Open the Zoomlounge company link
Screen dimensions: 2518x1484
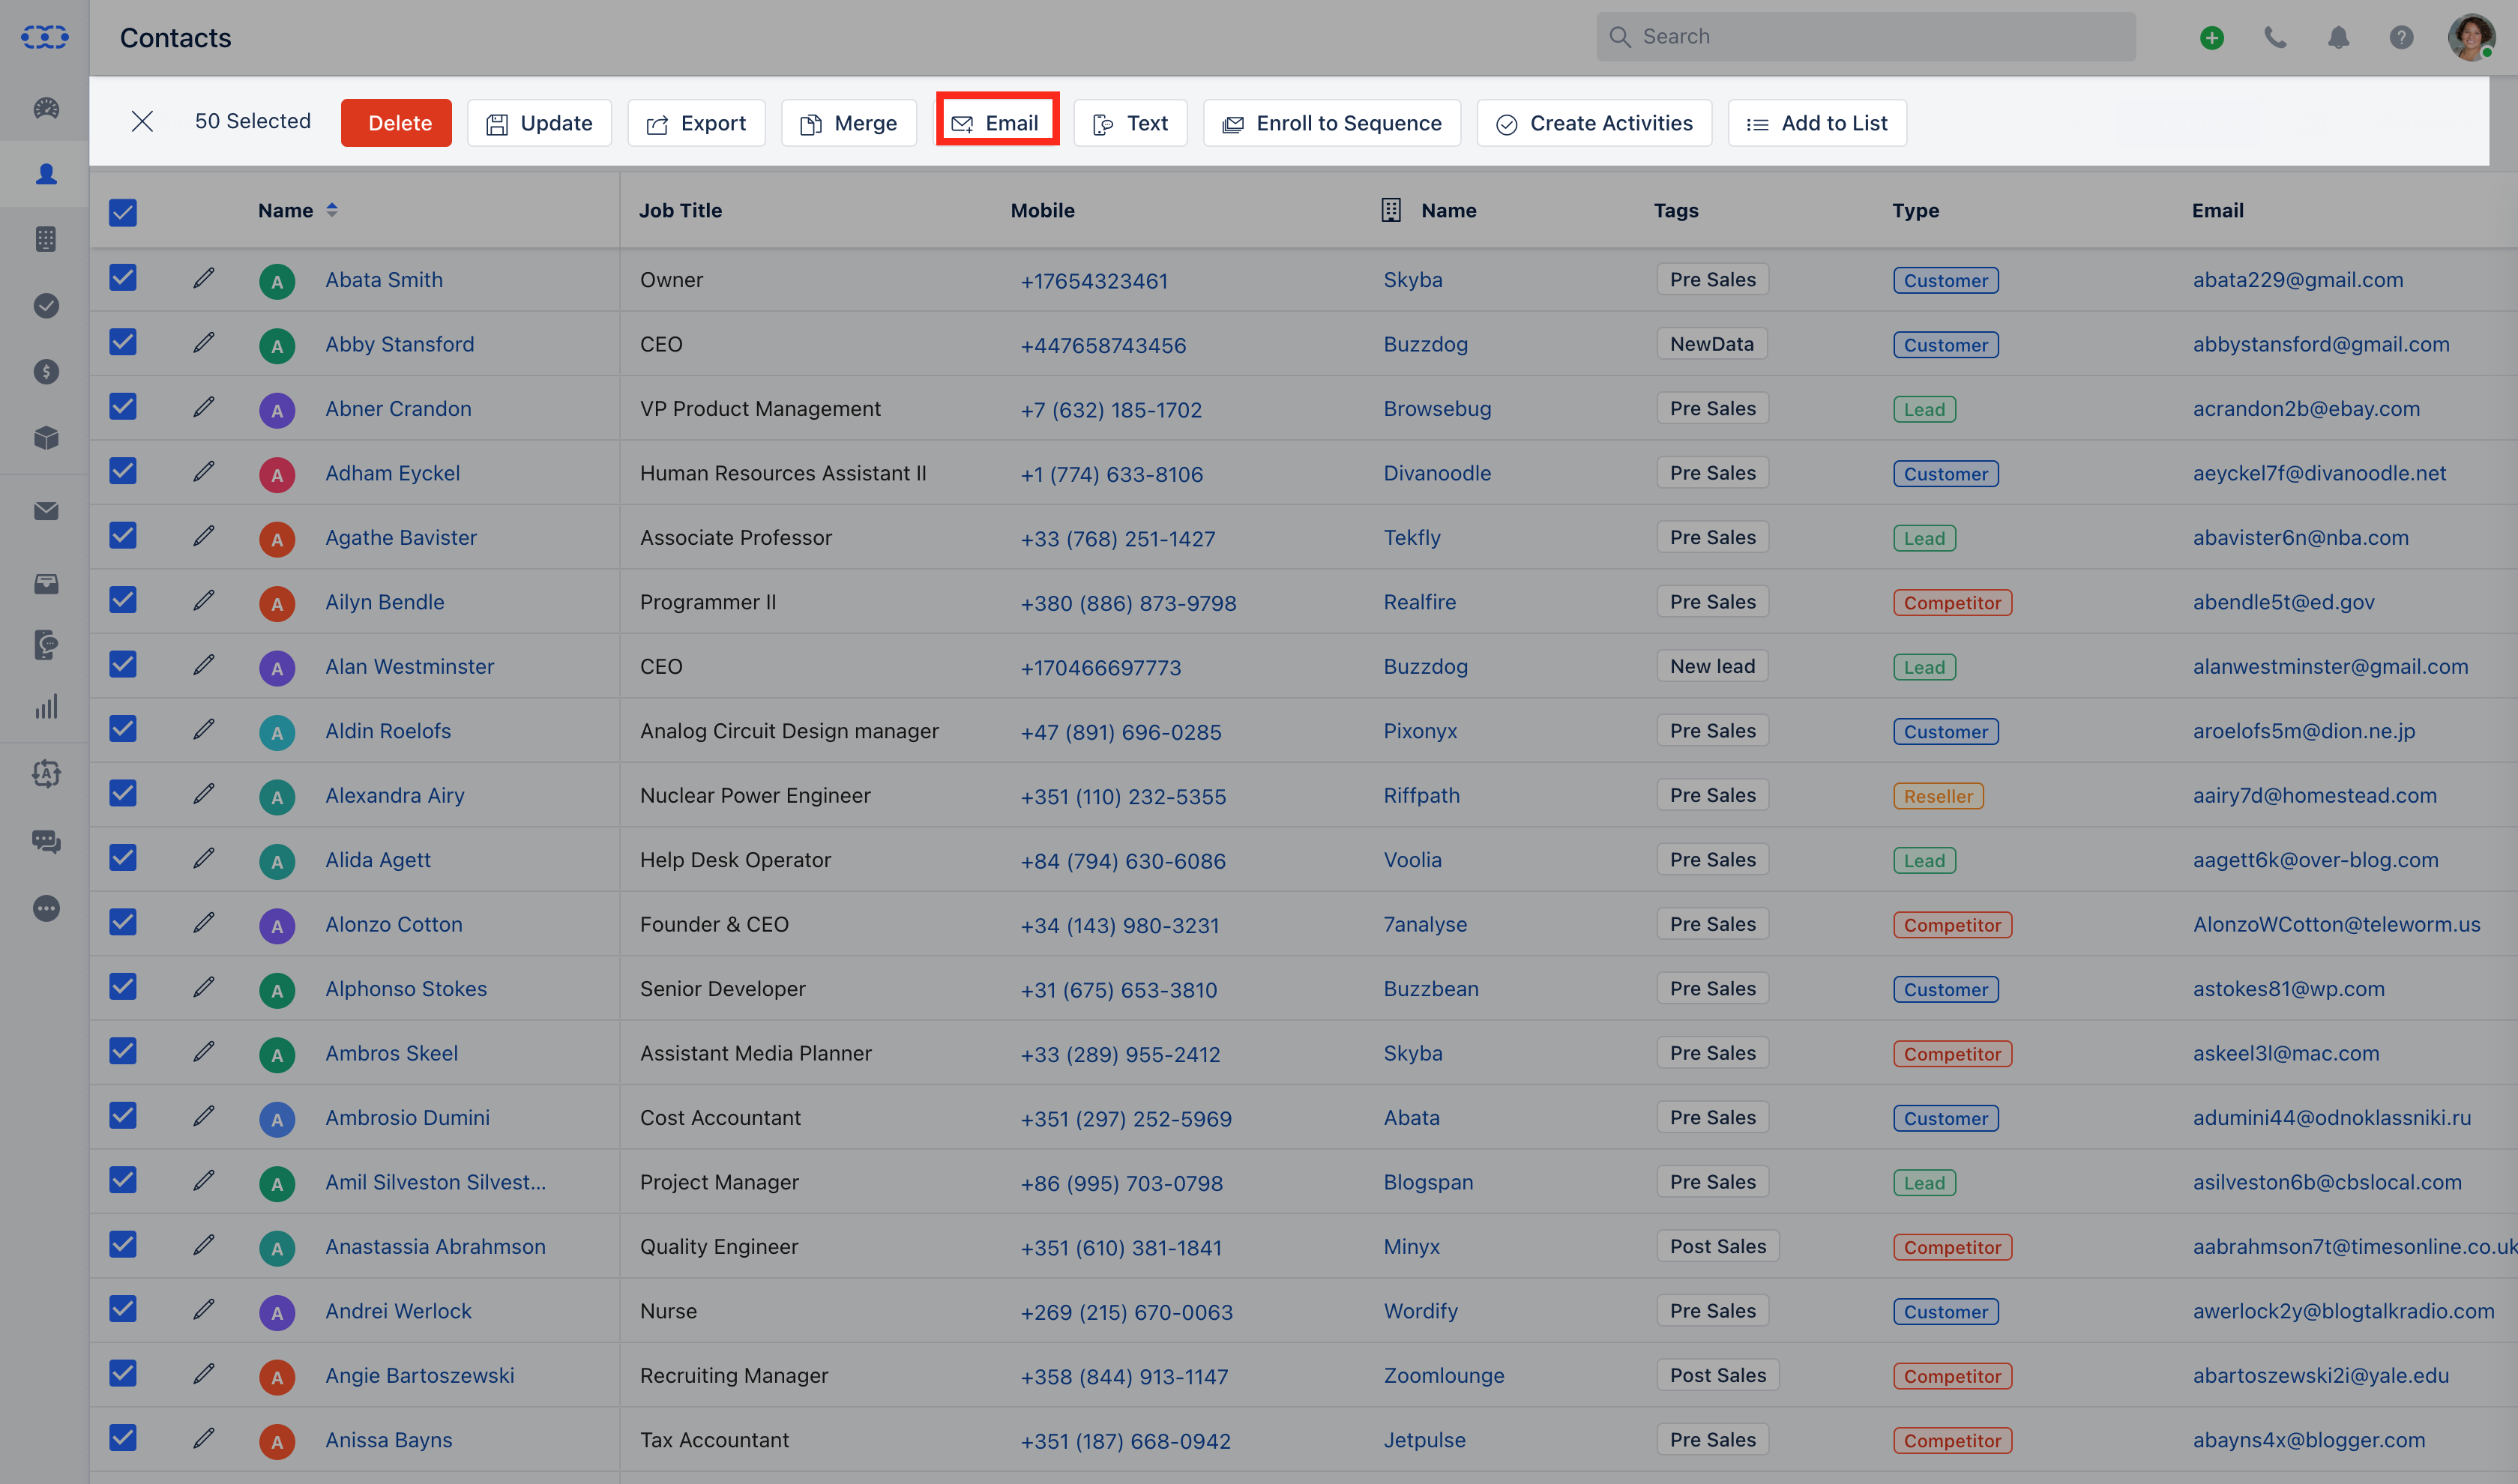[x=1444, y=1375]
